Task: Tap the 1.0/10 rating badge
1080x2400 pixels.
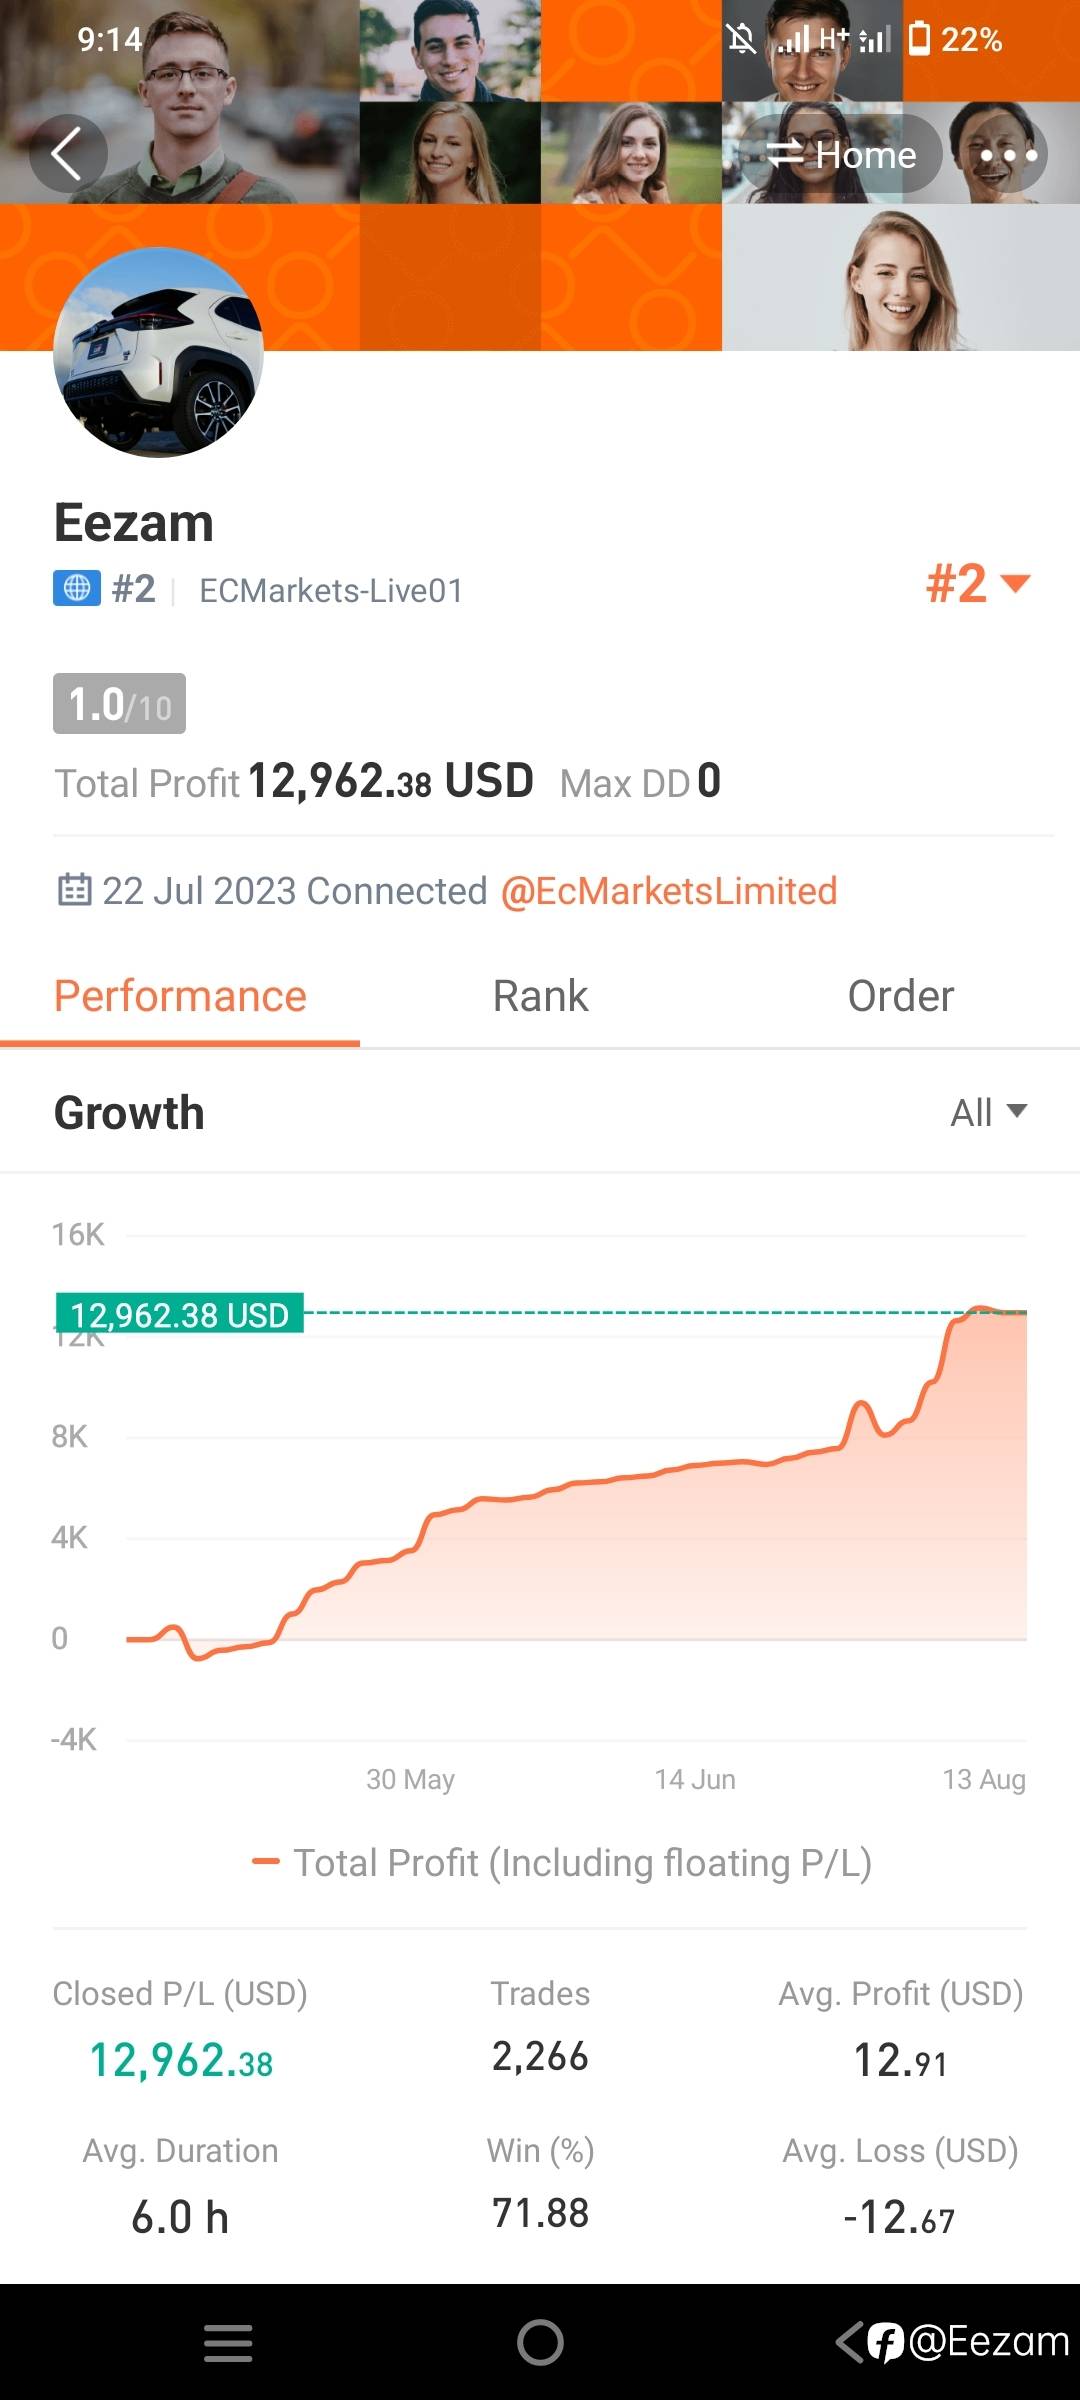Action: (x=119, y=704)
